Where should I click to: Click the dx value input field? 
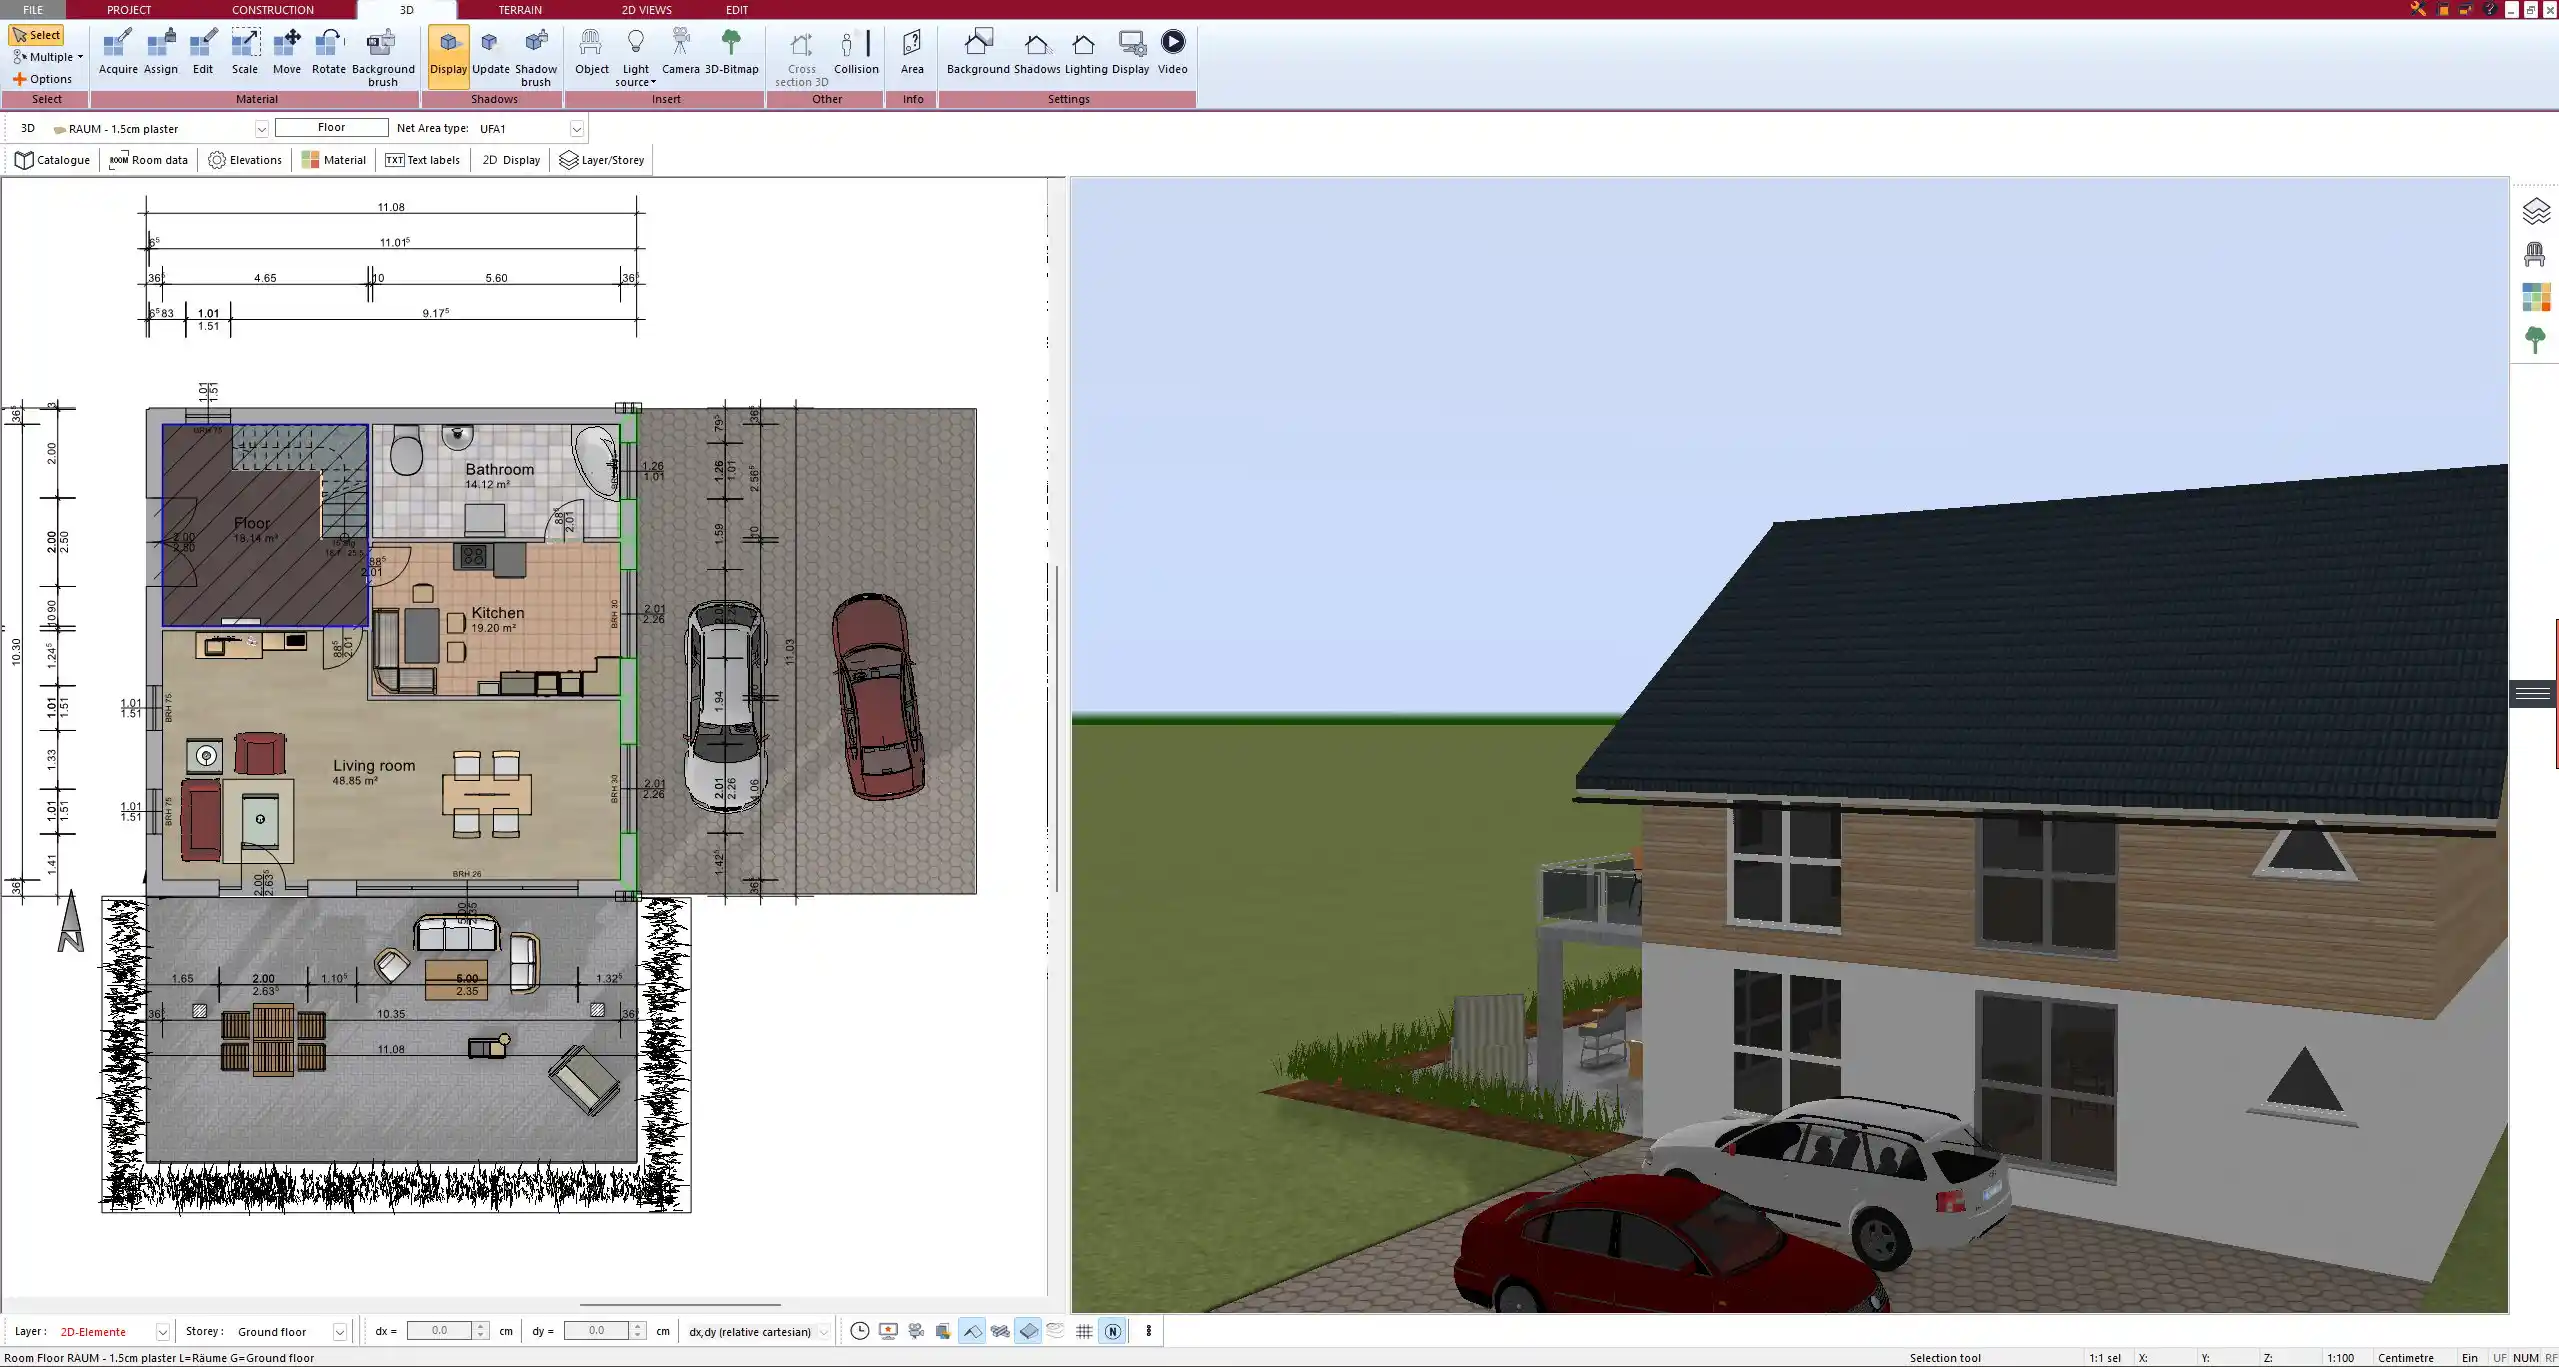[440, 1331]
